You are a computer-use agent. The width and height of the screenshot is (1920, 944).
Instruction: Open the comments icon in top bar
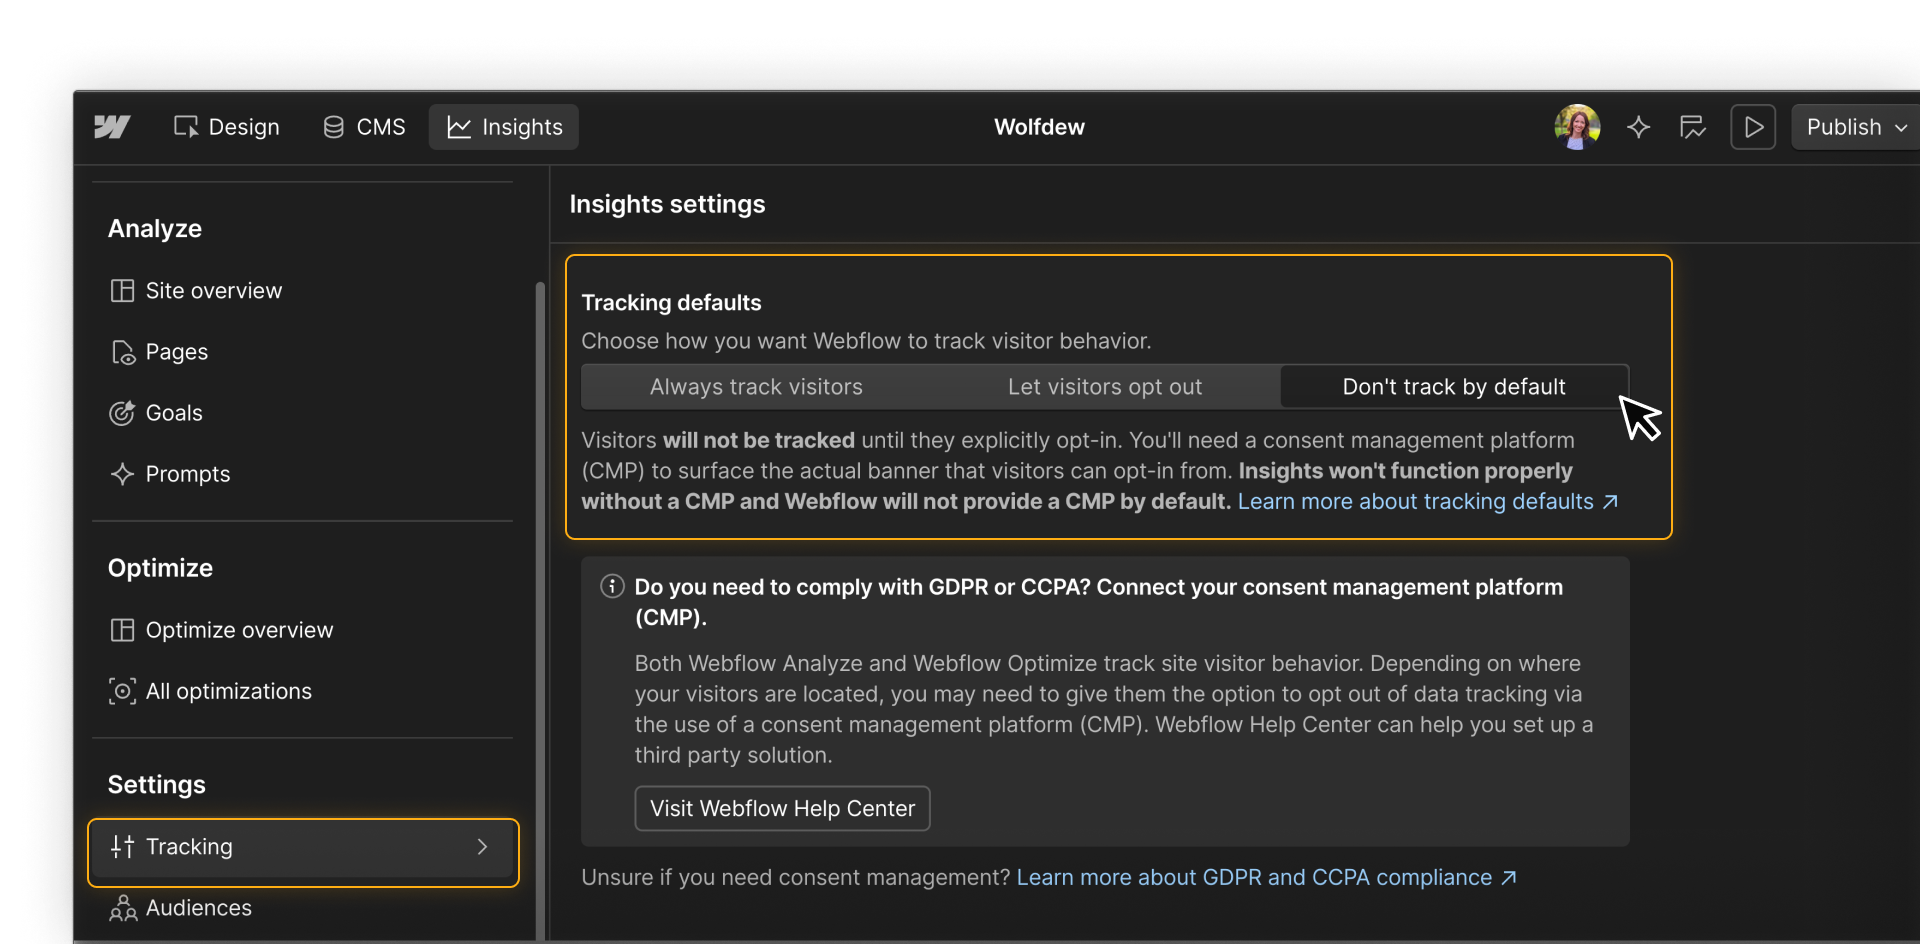[1693, 127]
